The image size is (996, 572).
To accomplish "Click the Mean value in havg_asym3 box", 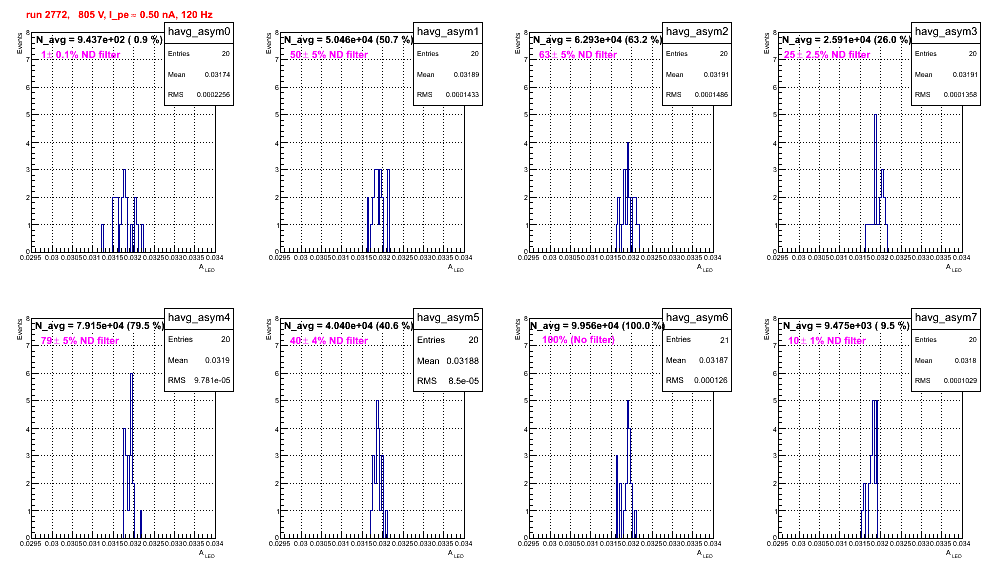I will [964, 74].
